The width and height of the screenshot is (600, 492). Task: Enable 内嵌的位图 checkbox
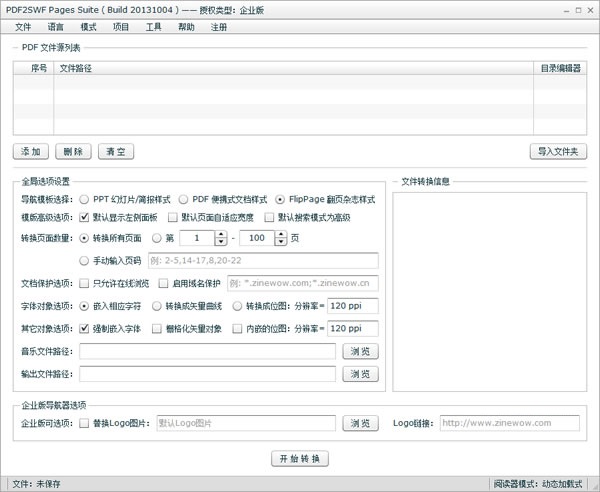237,328
